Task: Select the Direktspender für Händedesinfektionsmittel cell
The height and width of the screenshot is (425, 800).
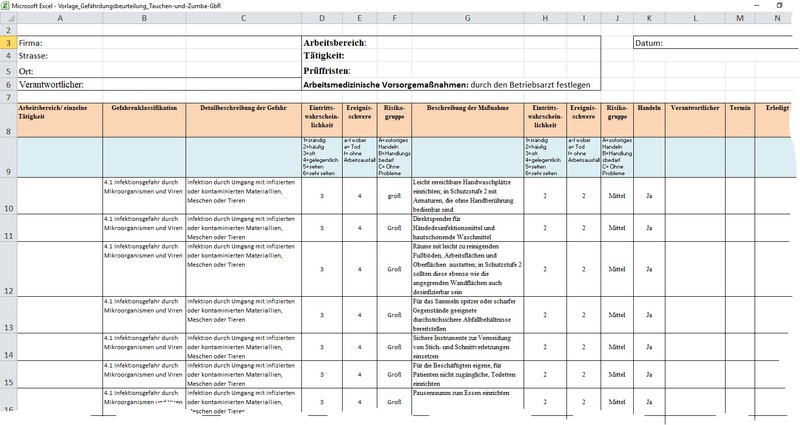Action: pyautogui.click(x=468, y=227)
